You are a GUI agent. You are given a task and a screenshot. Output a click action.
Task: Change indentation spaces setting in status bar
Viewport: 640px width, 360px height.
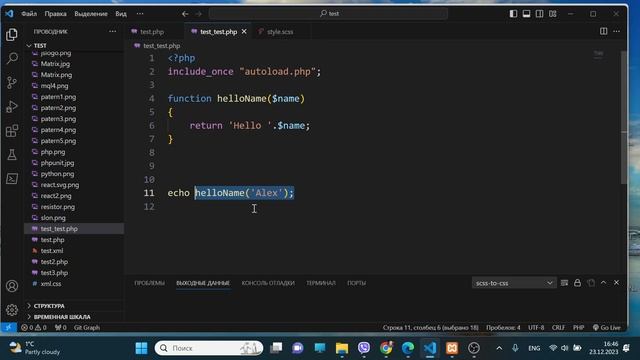(503, 327)
